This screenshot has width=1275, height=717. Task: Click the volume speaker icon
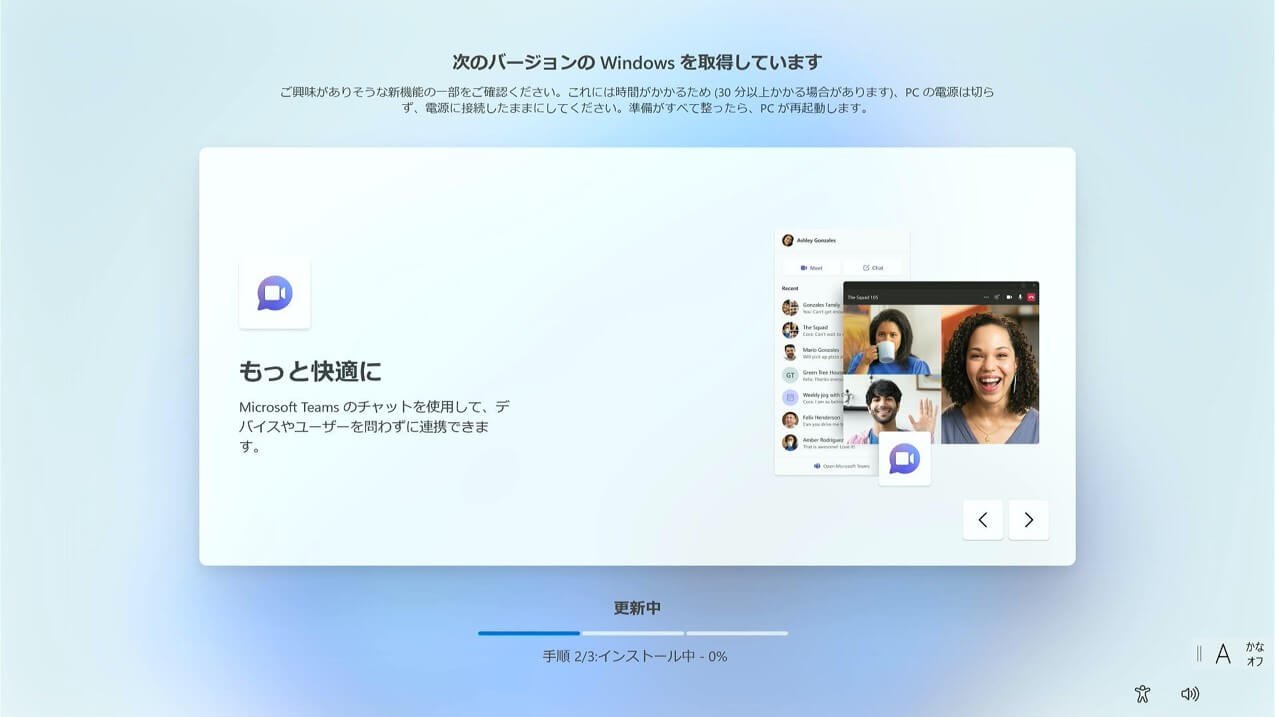pyautogui.click(x=1190, y=693)
